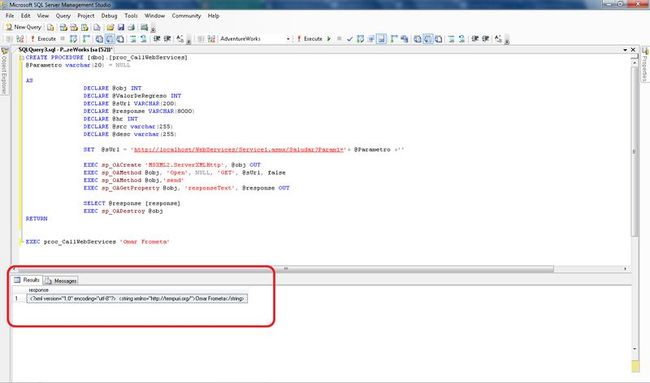The height and width of the screenshot is (383, 650).
Task: Click the Analysis Services MDX Query icon
Action: tap(63, 27)
